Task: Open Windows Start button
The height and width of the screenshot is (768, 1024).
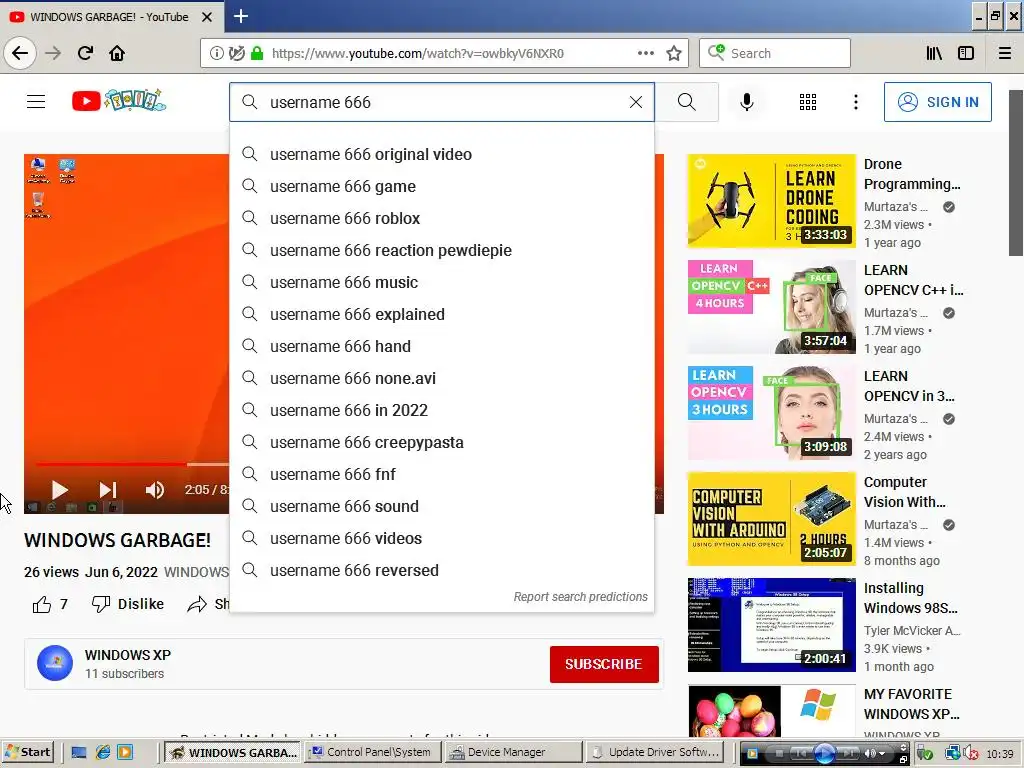Action: click(x=27, y=752)
